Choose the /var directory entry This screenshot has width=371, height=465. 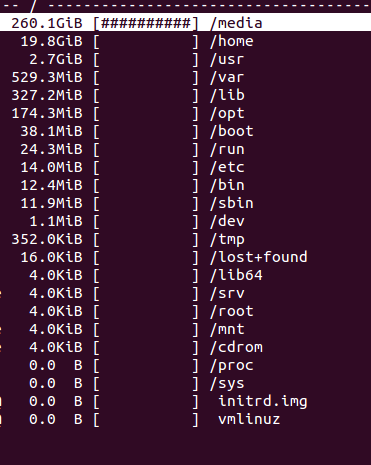(x=185, y=77)
